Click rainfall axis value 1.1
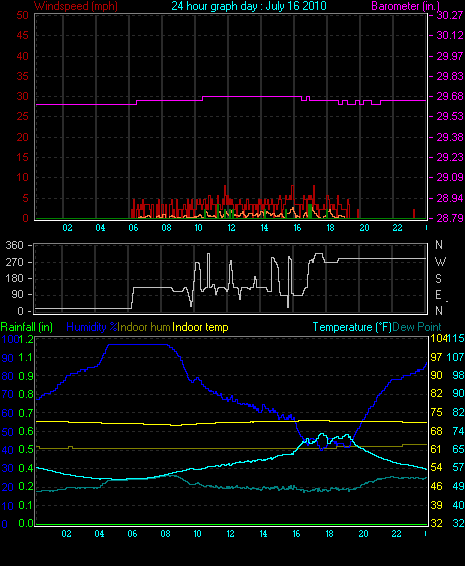 pos(26,358)
